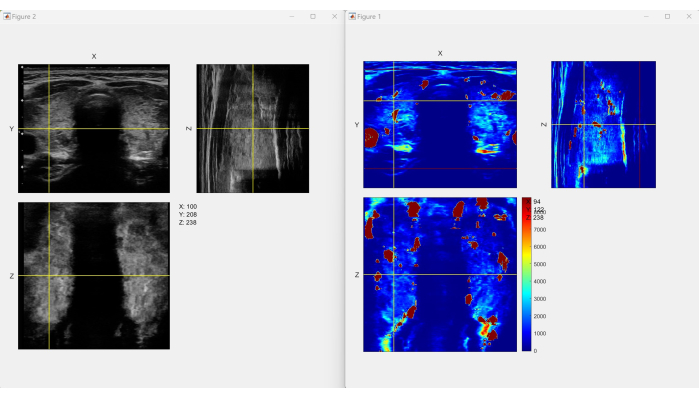Maximize the Figure 2 window
699x398 pixels.
click(313, 16)
